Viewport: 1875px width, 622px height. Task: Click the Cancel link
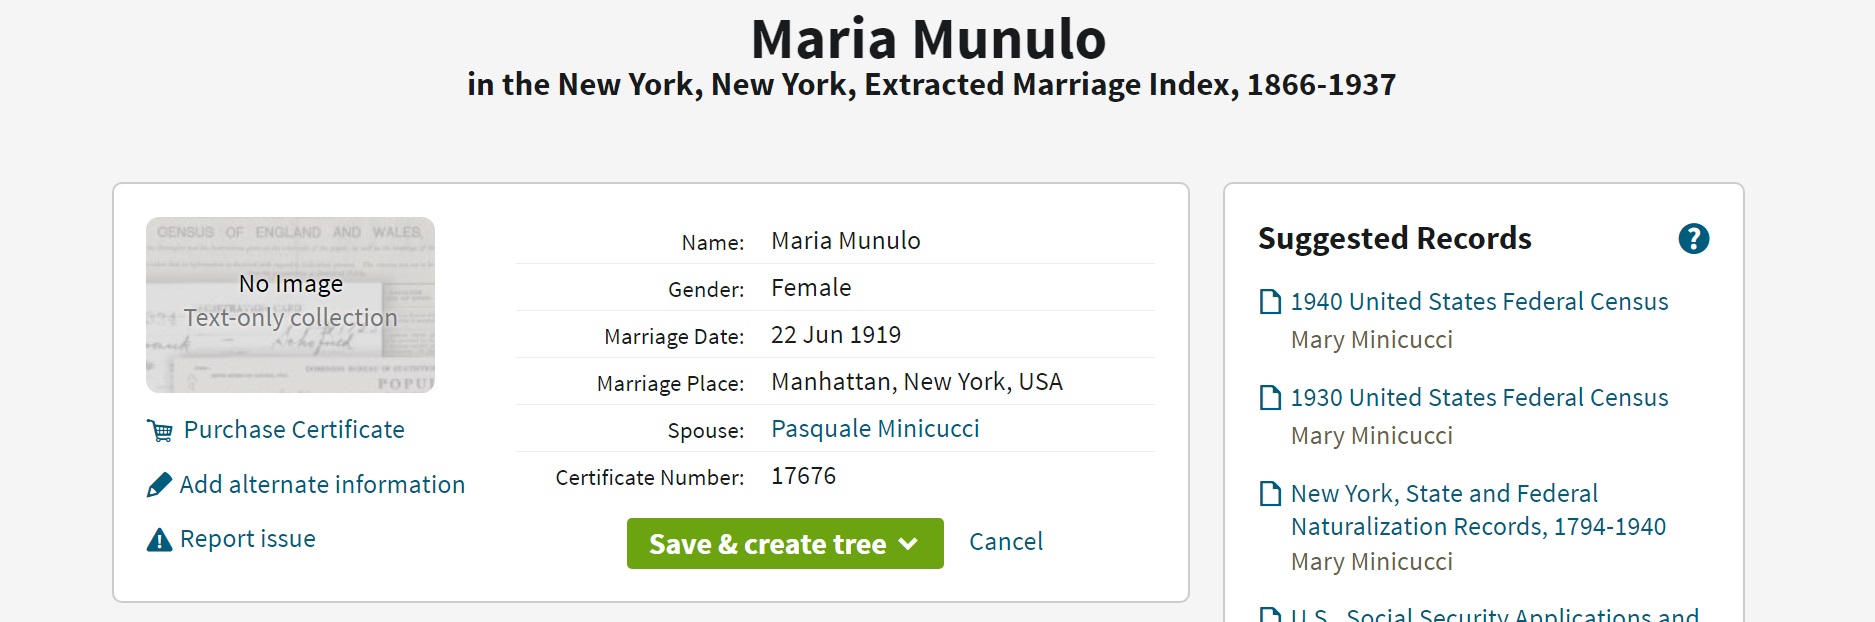[1005, 542]
